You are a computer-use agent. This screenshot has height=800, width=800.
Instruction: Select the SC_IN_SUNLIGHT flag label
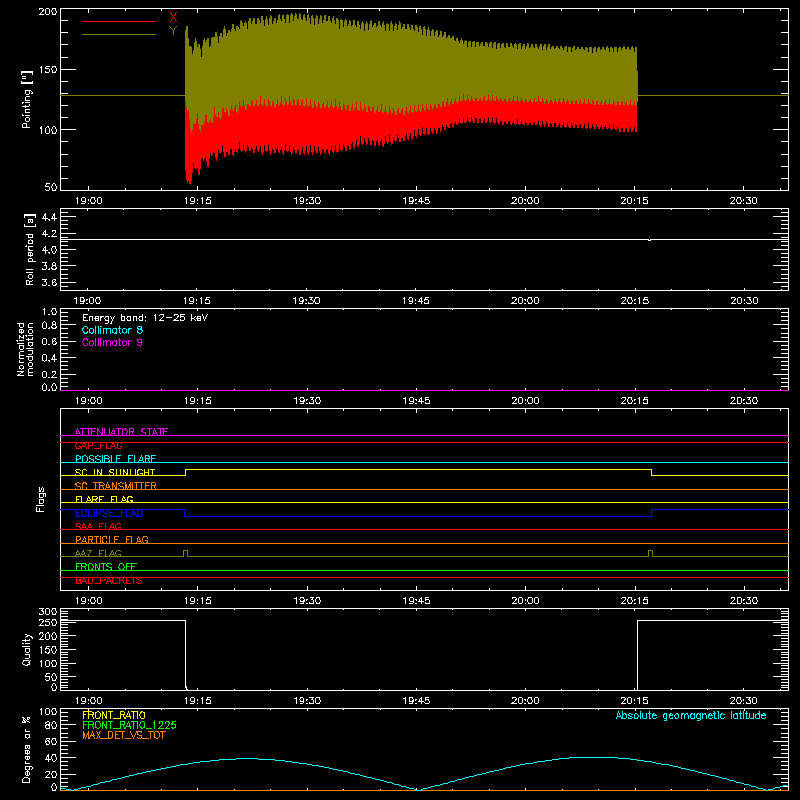pyautogui.click(x=115, y=472)
